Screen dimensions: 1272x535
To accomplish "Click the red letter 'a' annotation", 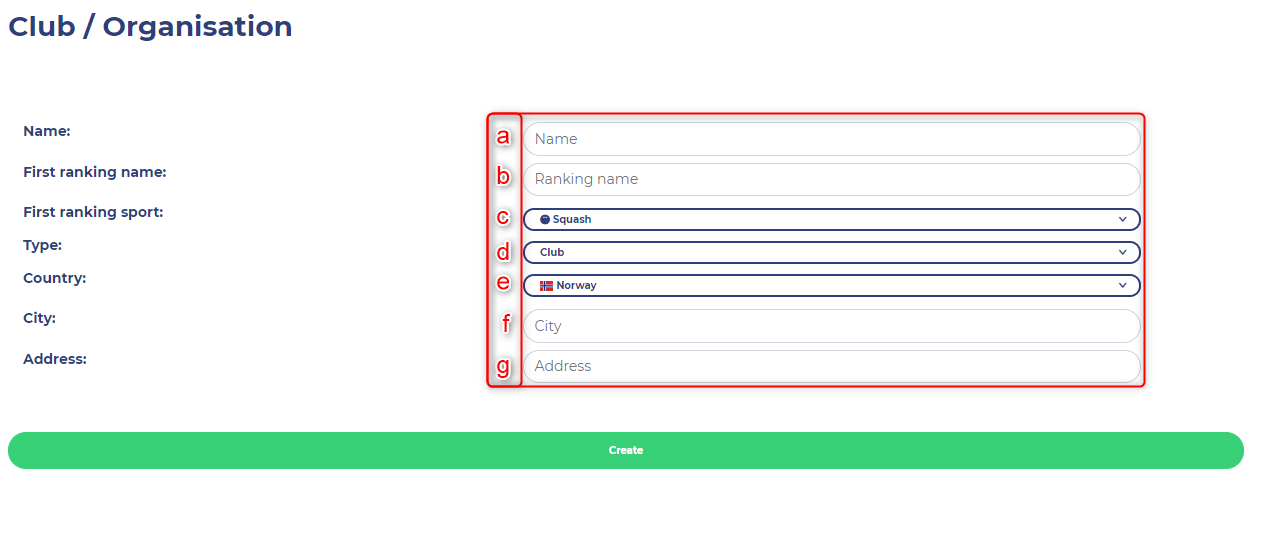I will 504,137.
